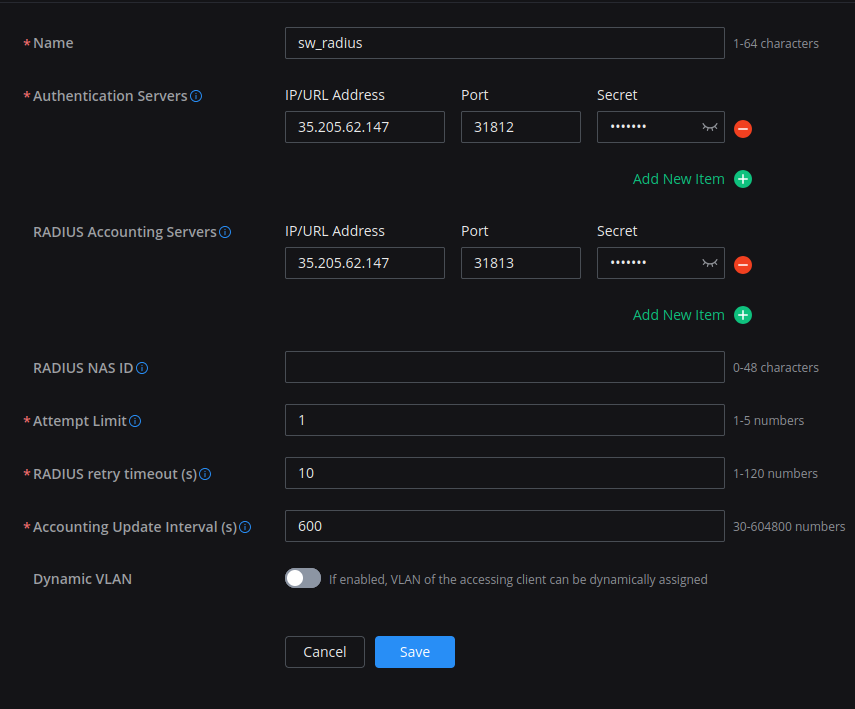Viewport: 855px width, 709px height.
Task: Click info icon next to RADIUS retry timeout
Action: click(206, 474)
